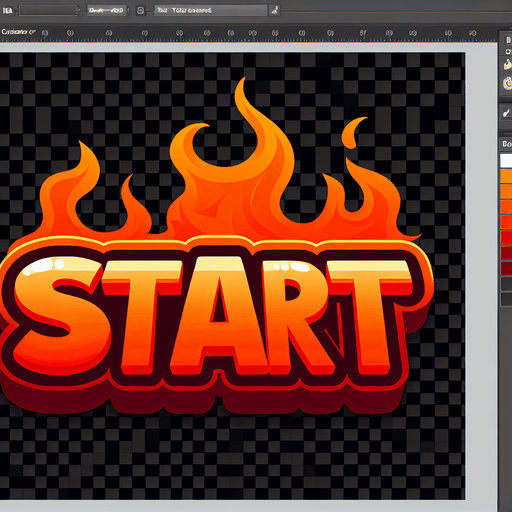The image size is (512, 512).
Task: Select the brush tool icon in right panel
Action: 507,113
